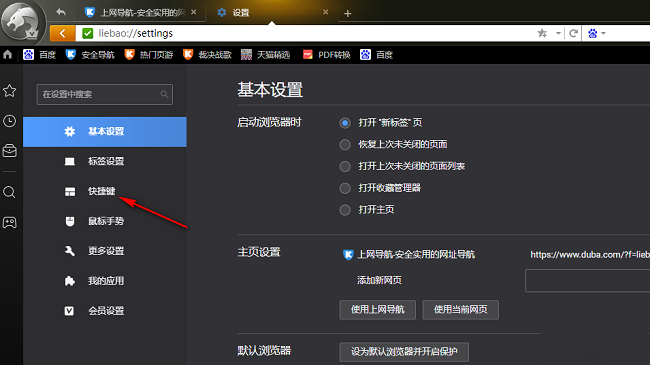Click the V badge icon beside 会员设置
The width and height of the screenshot is (650, 365).
(69, 311)
